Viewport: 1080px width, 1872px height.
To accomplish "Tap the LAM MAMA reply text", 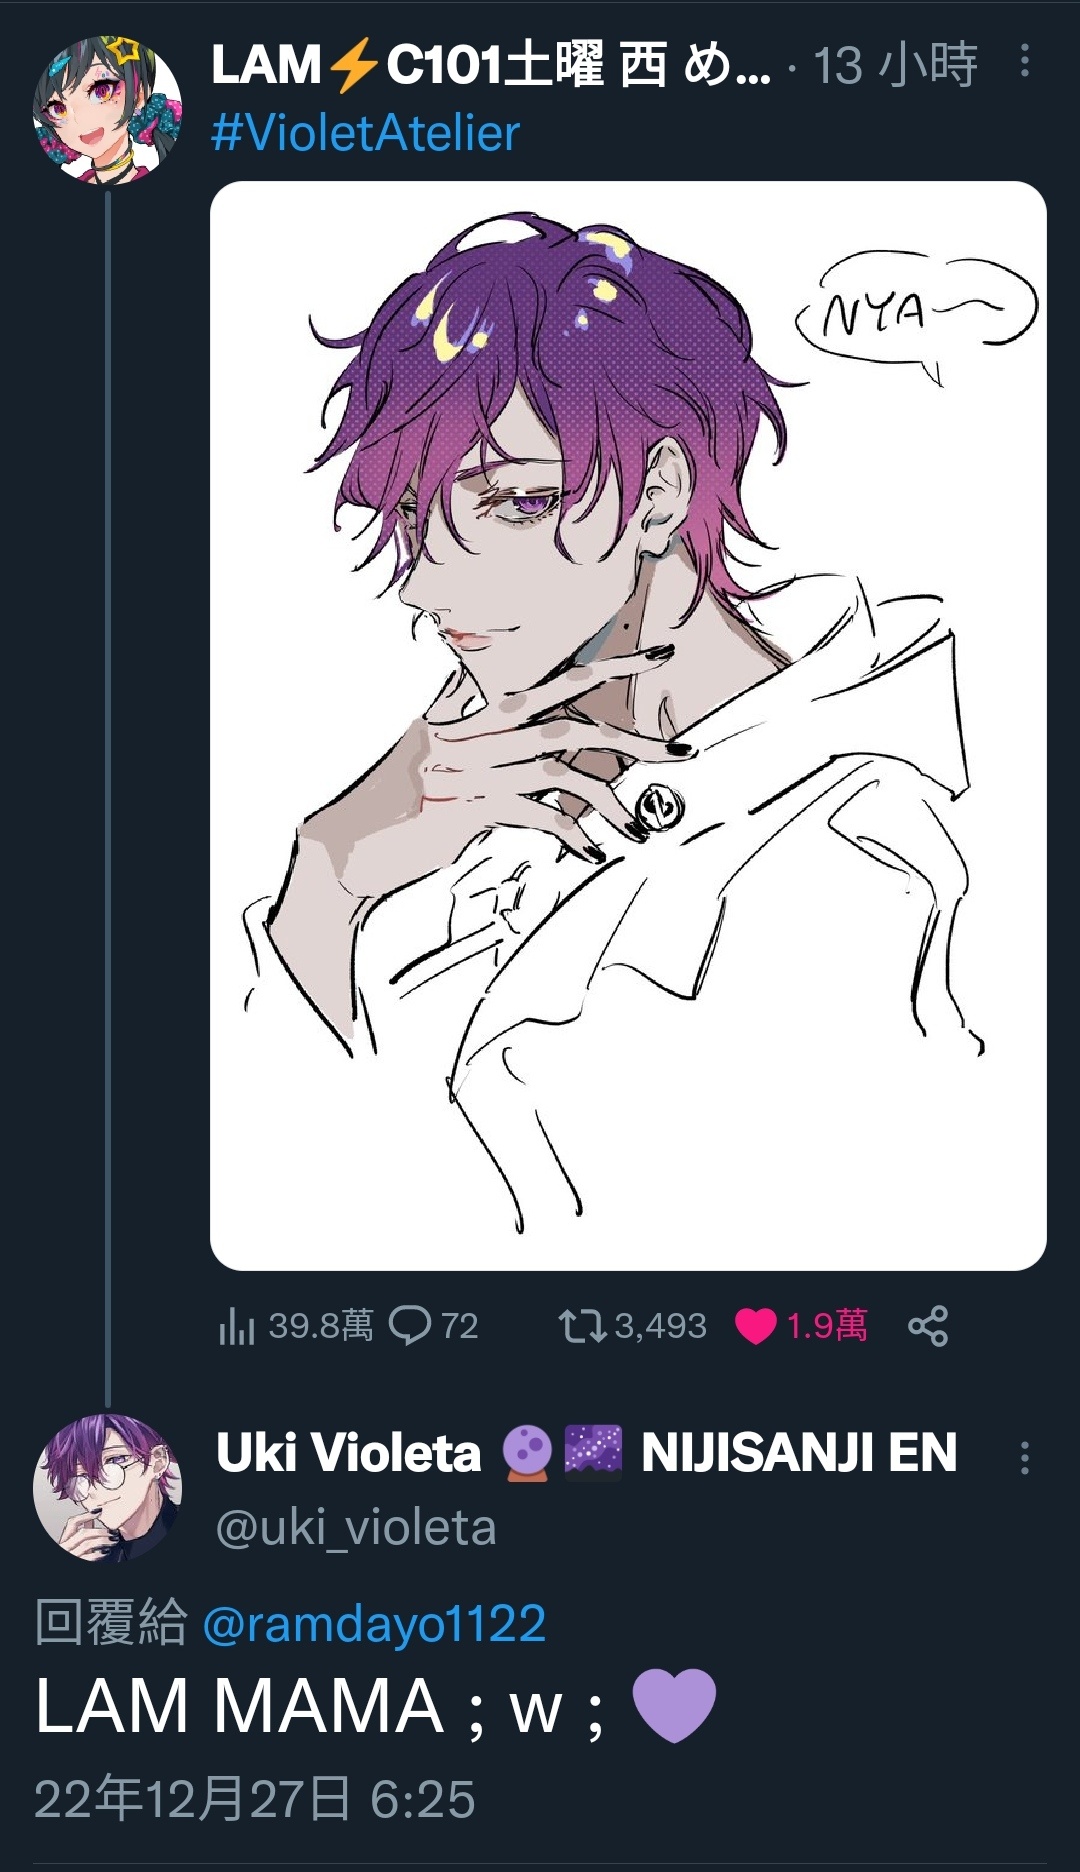I will pos(376,1706).
